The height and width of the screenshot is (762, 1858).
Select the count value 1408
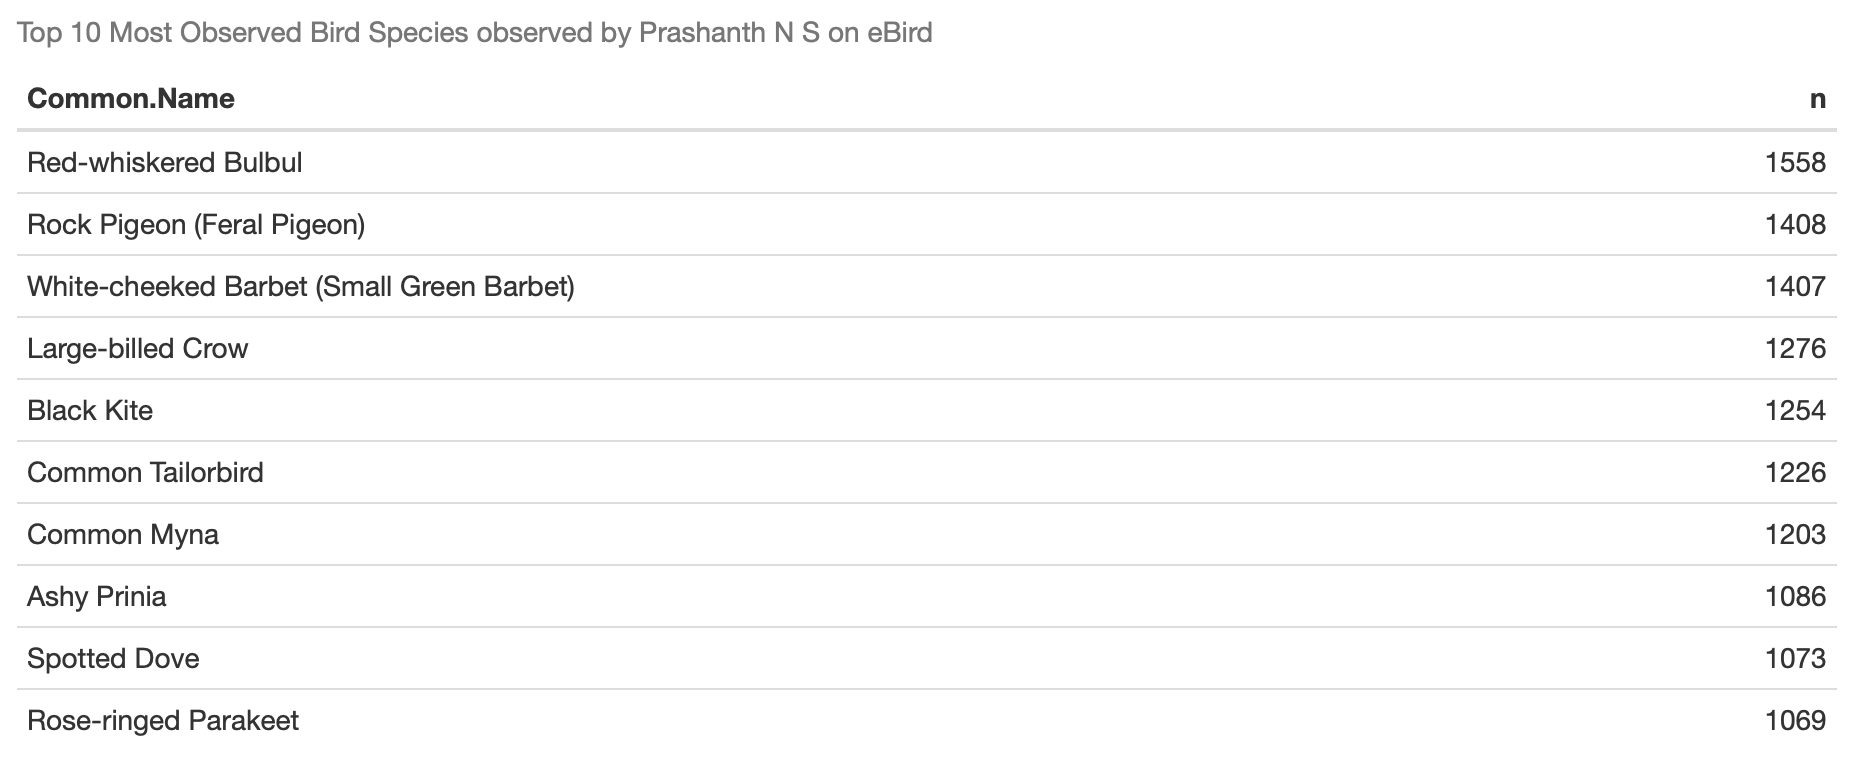1795,224
